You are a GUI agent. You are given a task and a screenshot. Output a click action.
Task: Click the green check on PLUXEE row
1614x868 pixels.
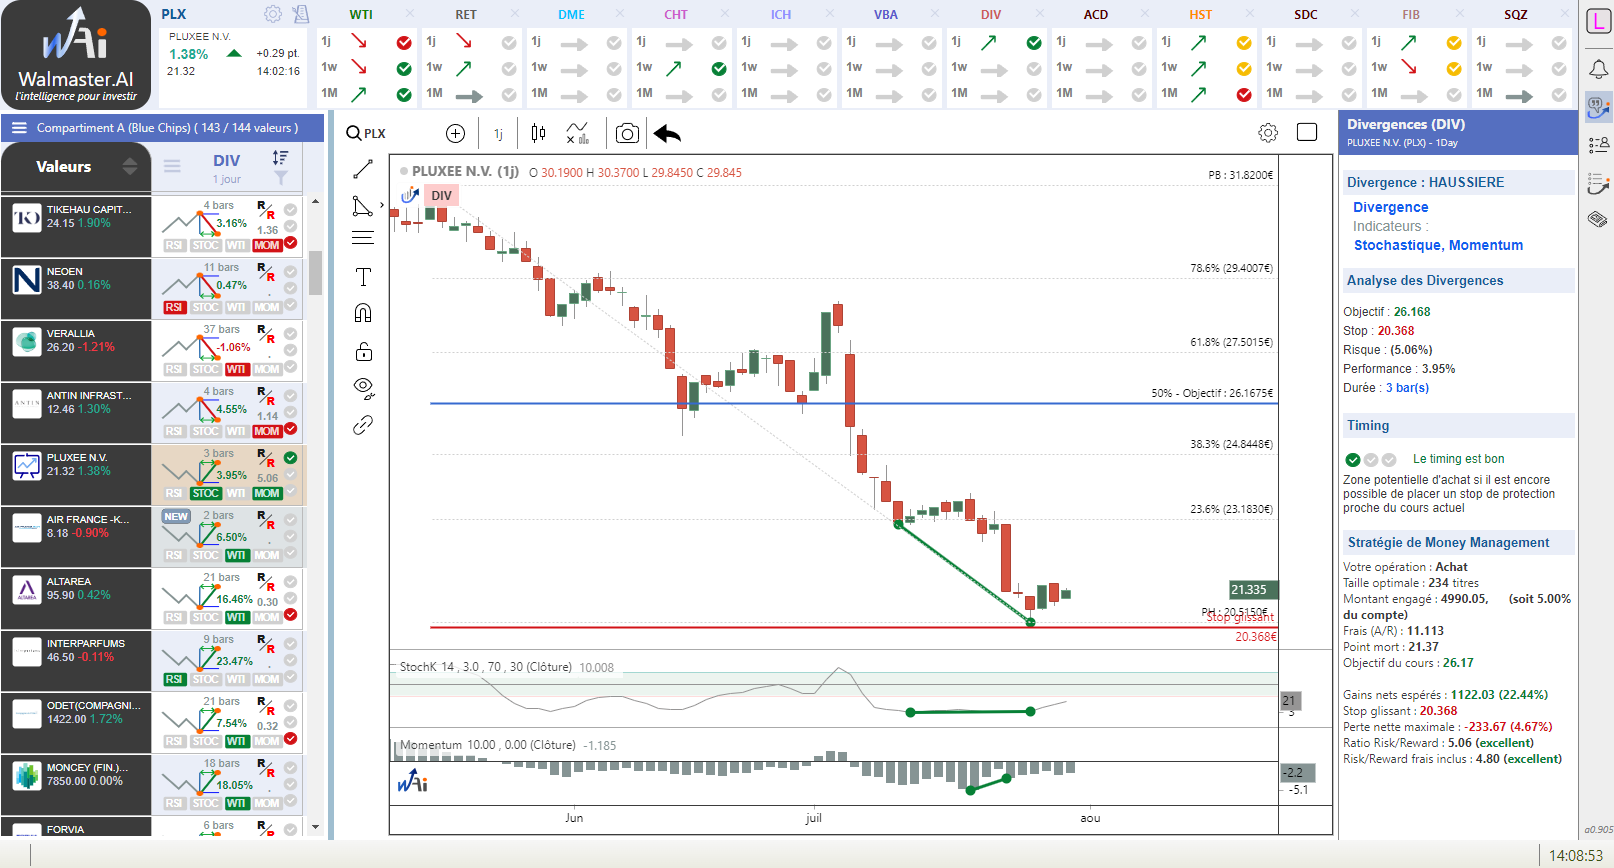290,458
